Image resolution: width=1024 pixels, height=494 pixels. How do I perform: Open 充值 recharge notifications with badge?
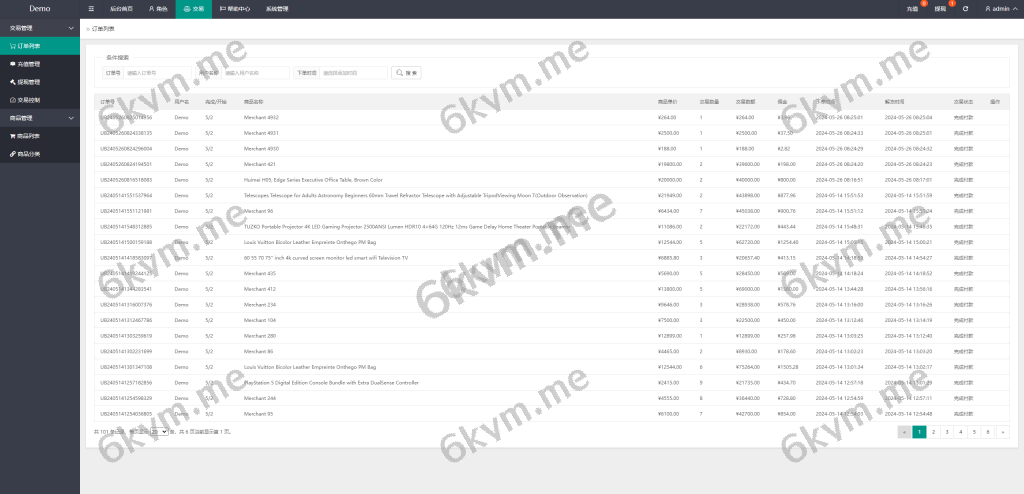click(912, 8)
